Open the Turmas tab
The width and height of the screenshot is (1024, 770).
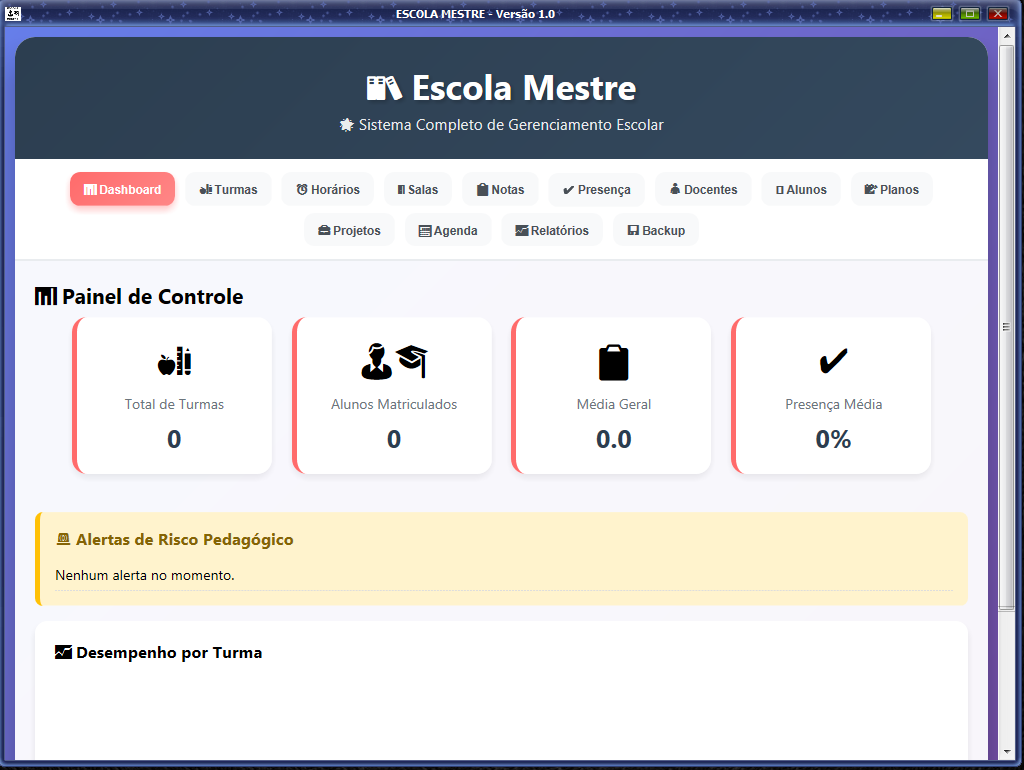pos(229,189)
